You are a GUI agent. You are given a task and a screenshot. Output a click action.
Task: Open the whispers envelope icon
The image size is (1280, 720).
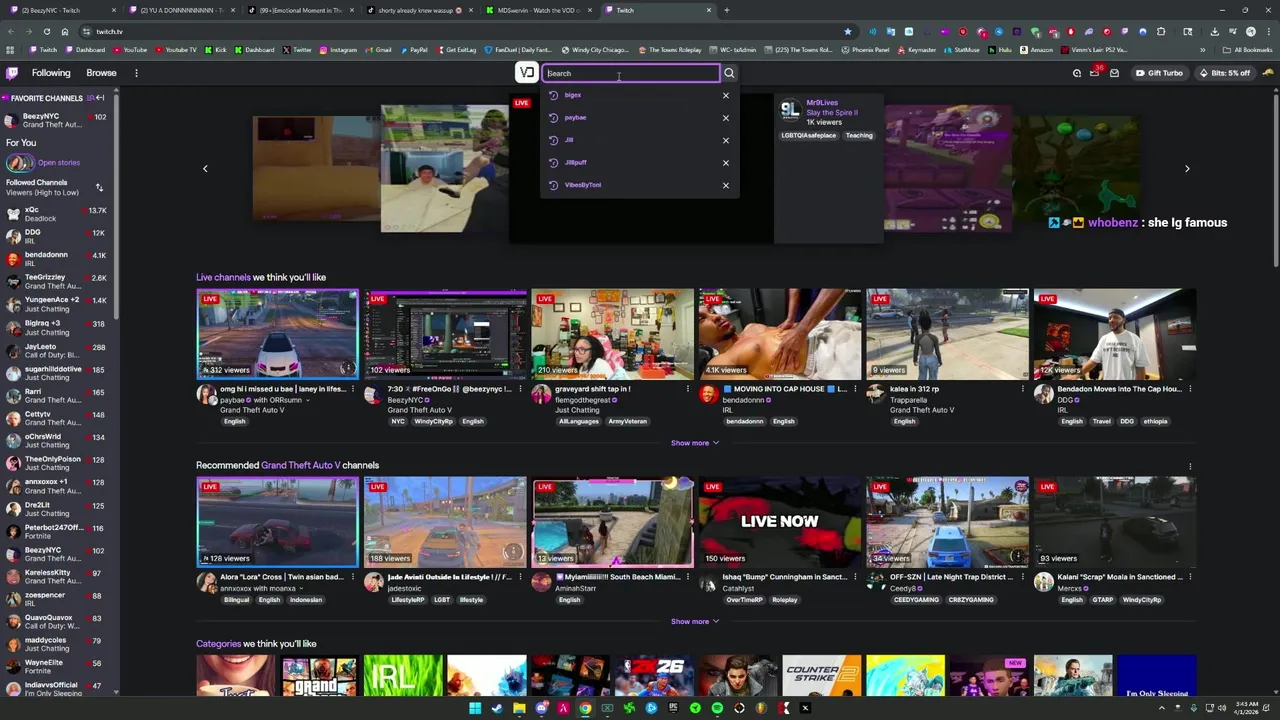(x=1114, y=73)
